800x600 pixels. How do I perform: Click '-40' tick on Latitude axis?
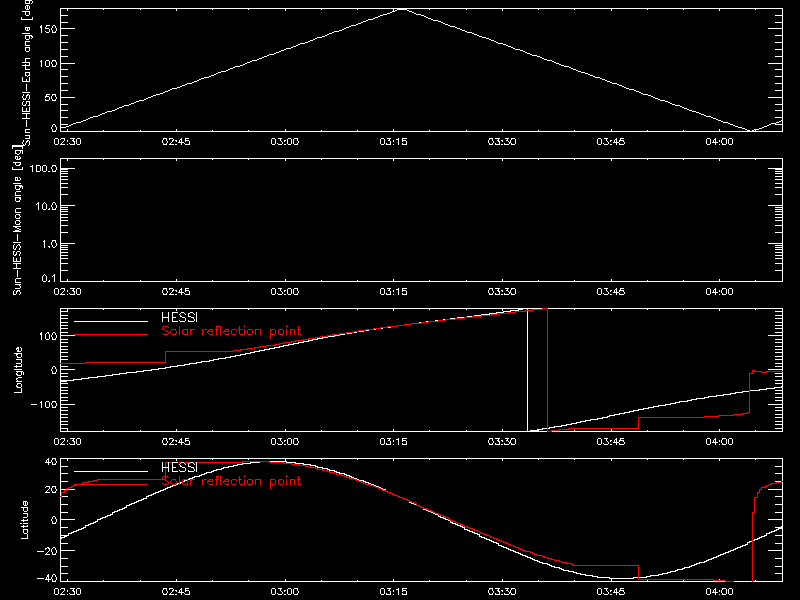(x=47, y=579)
